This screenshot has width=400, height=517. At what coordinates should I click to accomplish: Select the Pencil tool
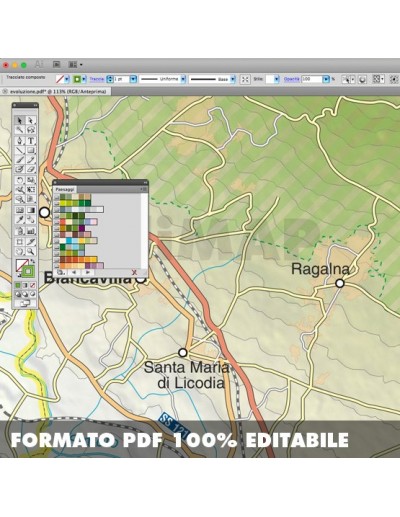point(30,160)
